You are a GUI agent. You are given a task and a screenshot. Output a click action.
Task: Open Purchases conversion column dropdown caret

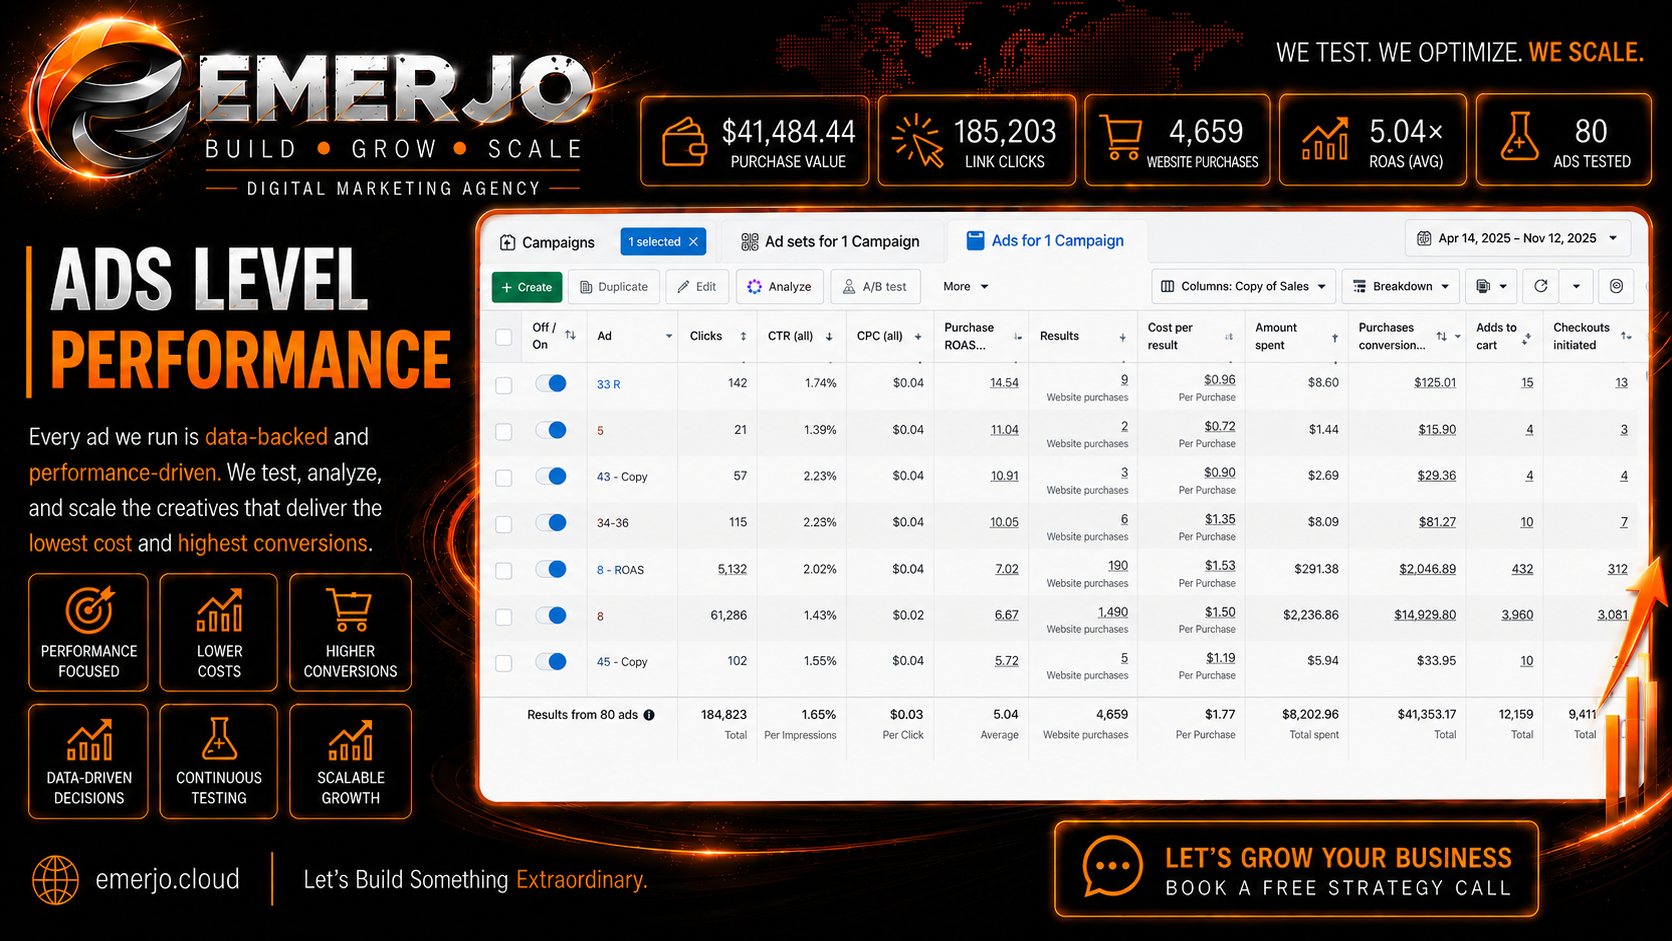click(1457, 337)
